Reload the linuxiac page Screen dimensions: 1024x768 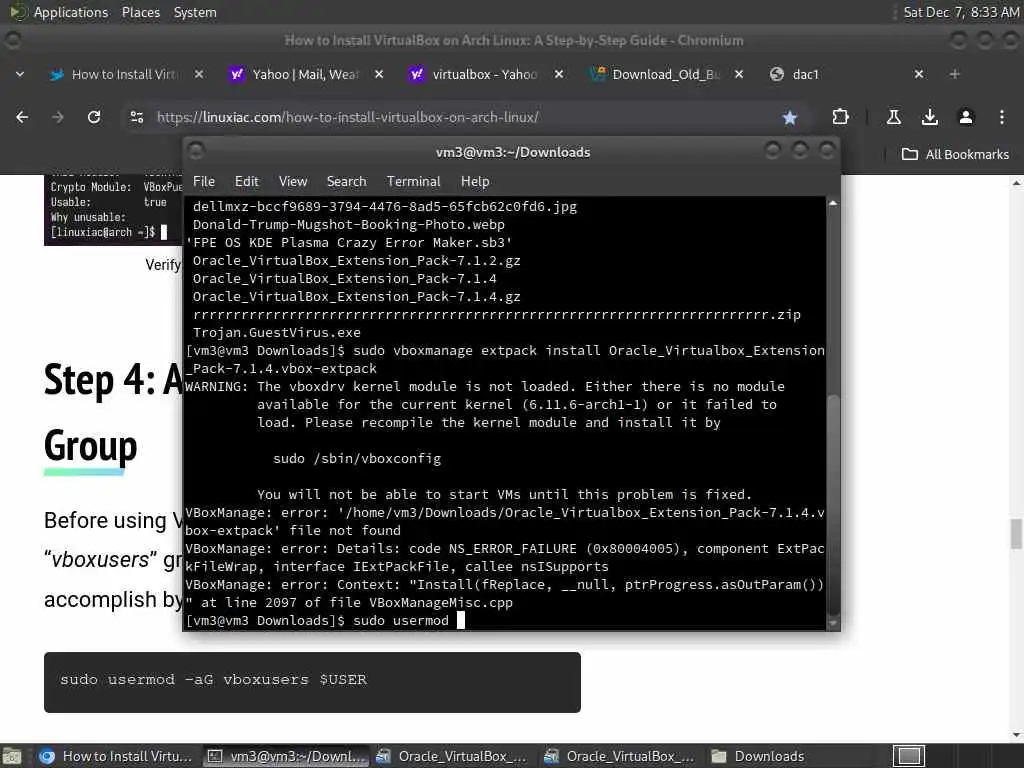[x=94, y=118]
